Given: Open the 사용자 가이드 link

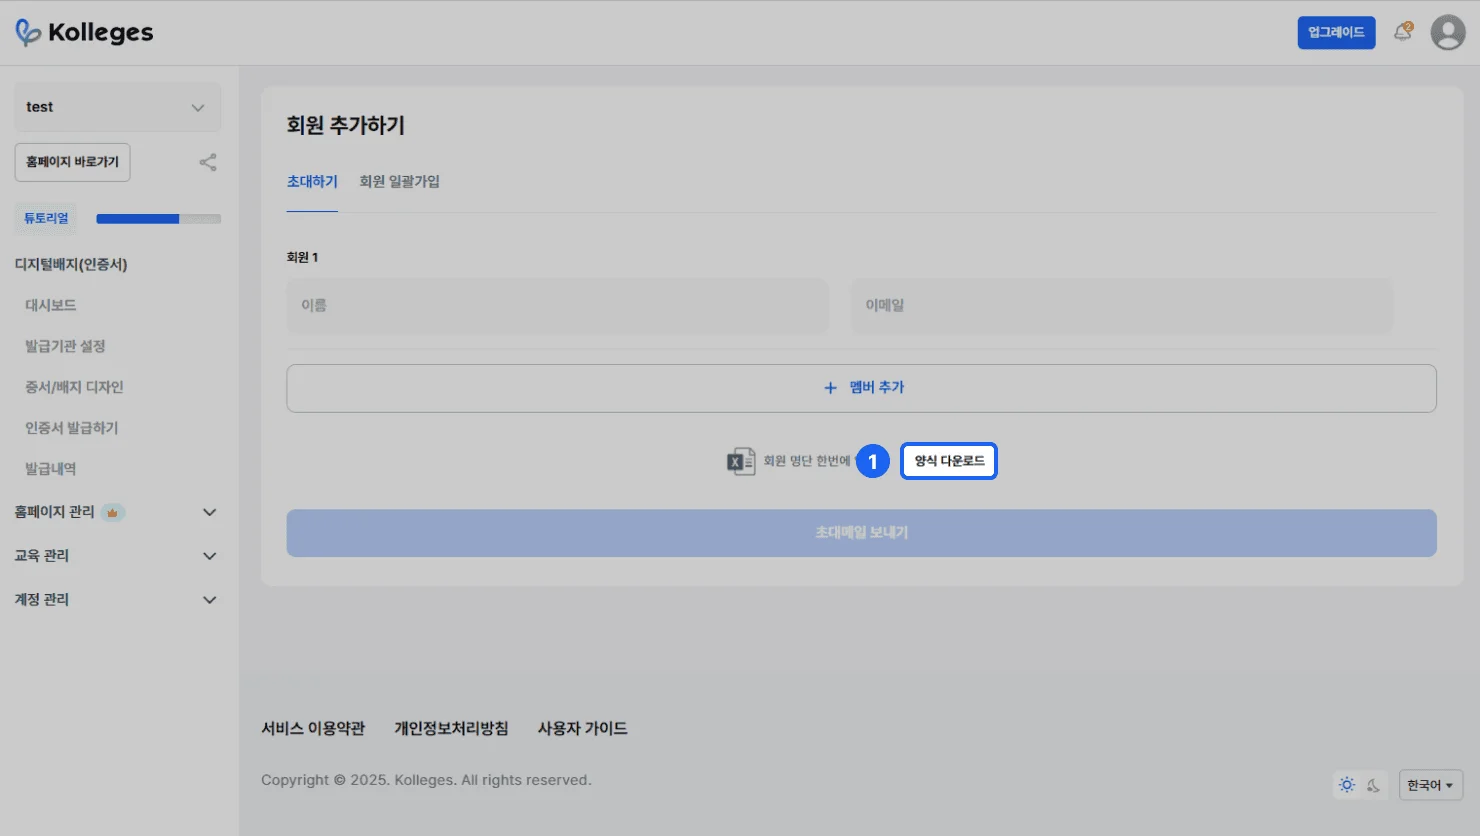Looking at the screenshot, I should tap(583, 729).
